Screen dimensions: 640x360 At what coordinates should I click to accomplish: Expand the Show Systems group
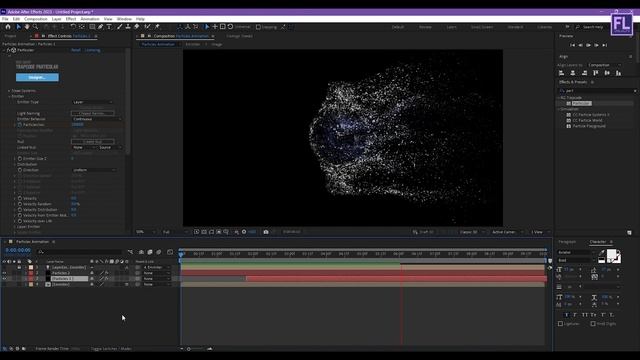pyautogui.click(x=9, y=91)
